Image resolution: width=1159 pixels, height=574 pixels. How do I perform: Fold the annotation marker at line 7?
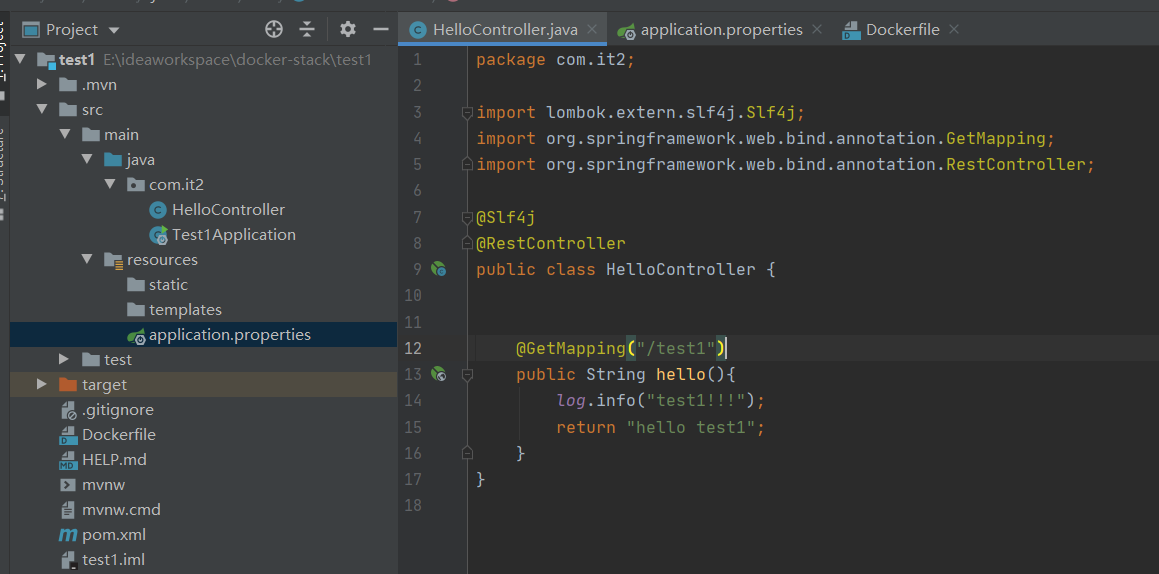(466, 217)
